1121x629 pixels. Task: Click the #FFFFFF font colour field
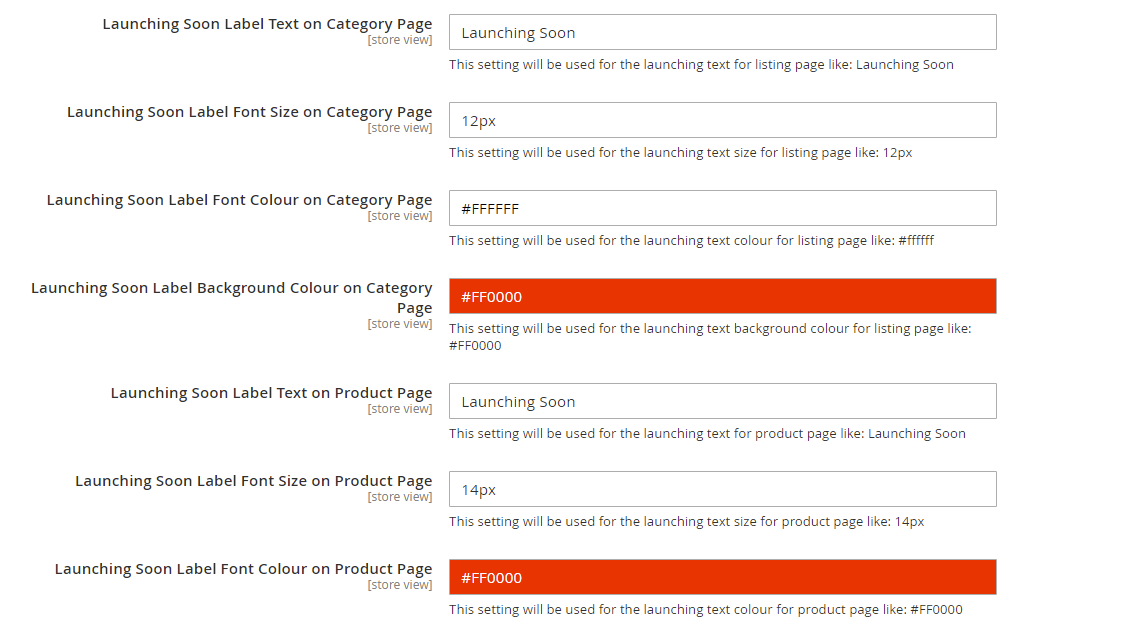[722, 208]
